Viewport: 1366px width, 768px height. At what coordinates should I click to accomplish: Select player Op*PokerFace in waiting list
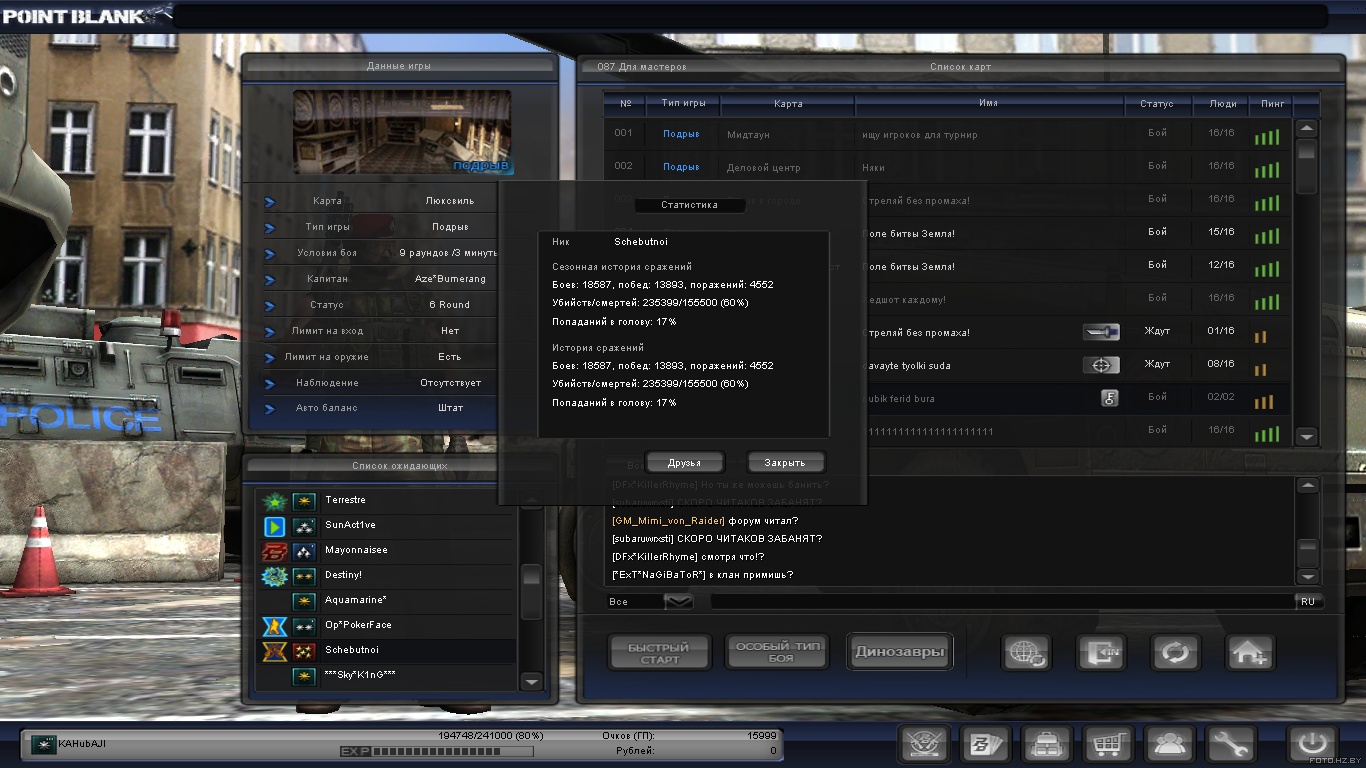(388, 625)
